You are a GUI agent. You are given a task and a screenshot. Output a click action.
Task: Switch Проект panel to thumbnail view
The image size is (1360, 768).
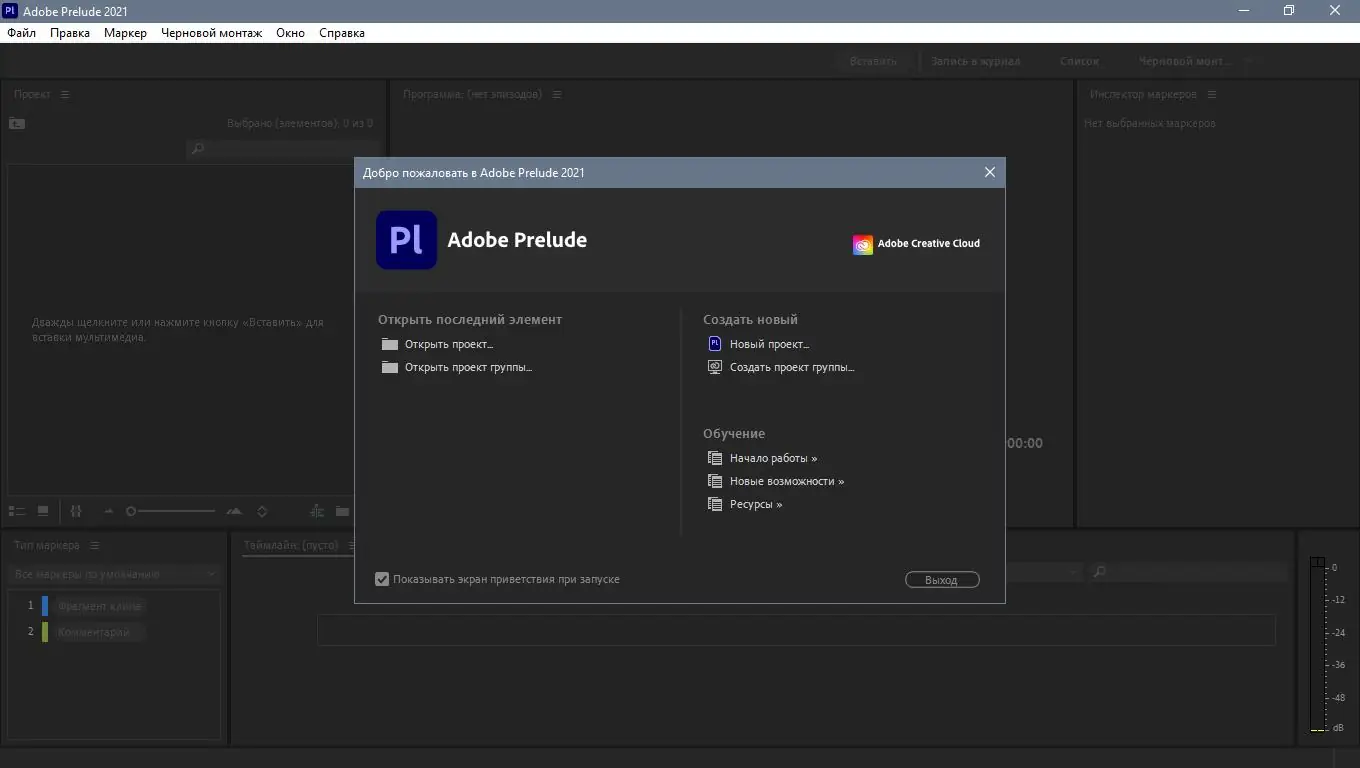43,511
